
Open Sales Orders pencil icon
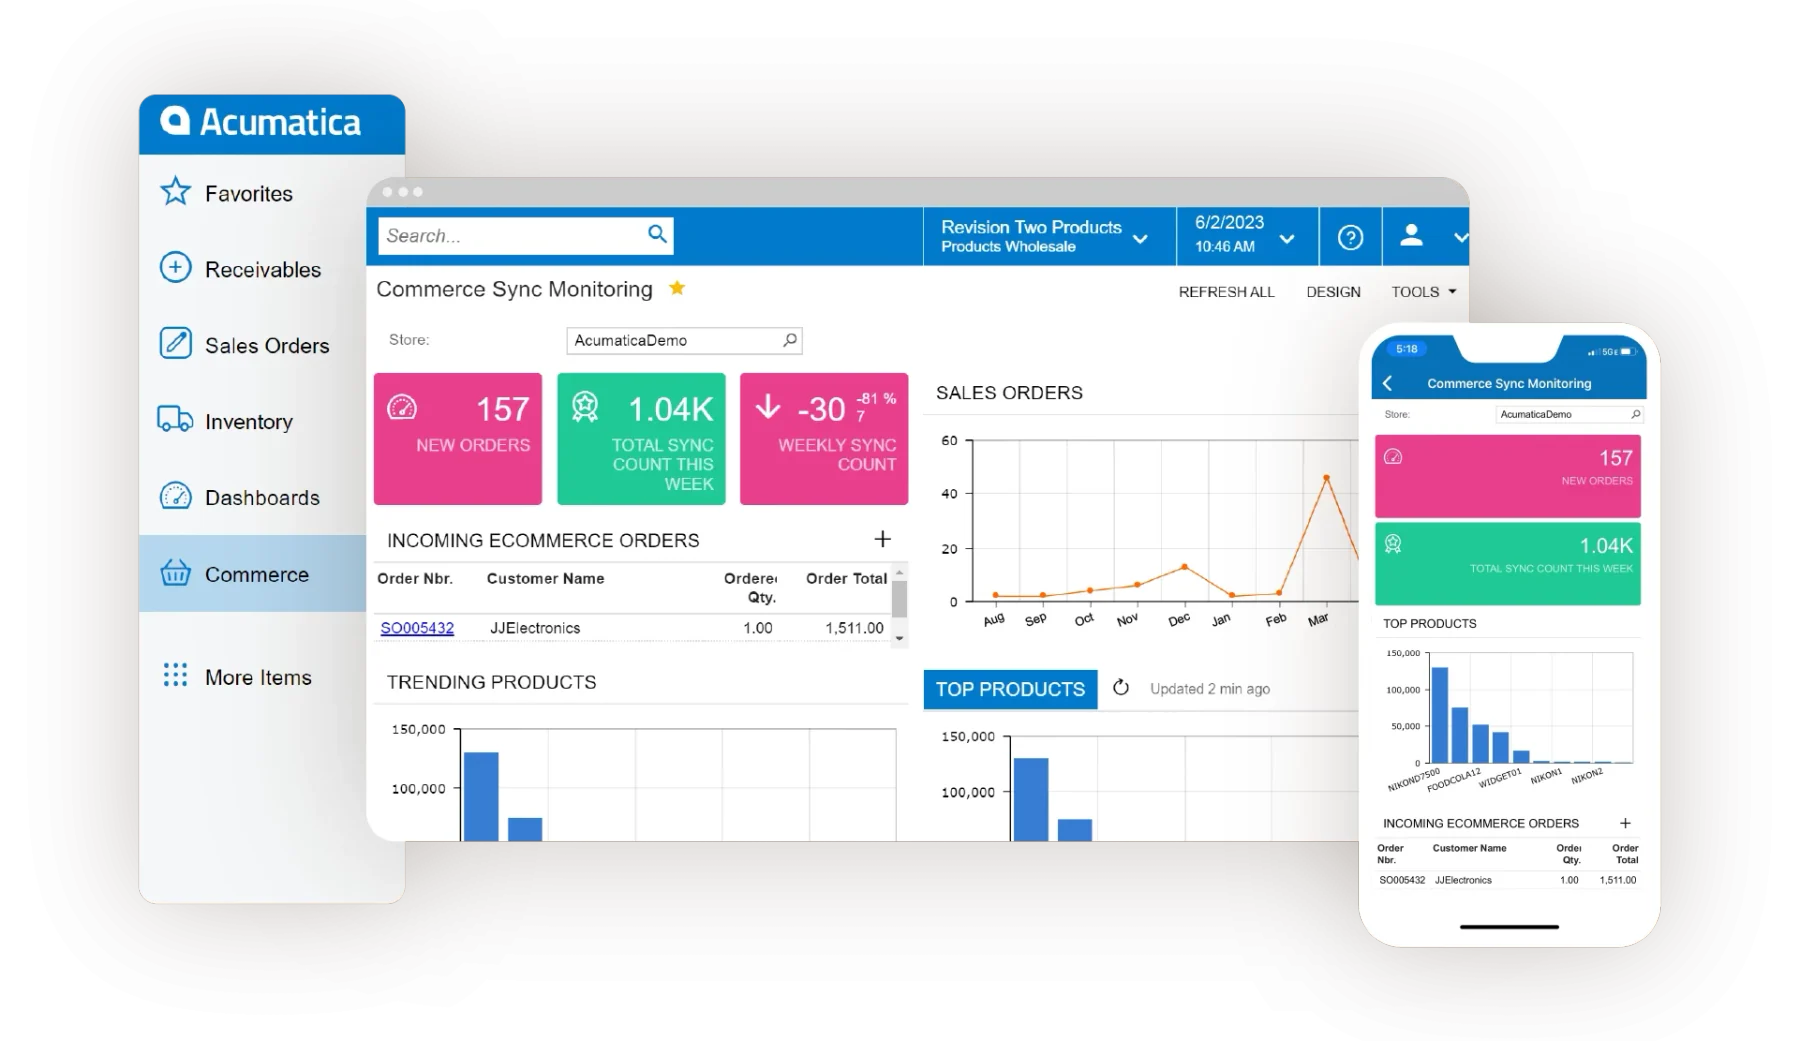[176, 343]
